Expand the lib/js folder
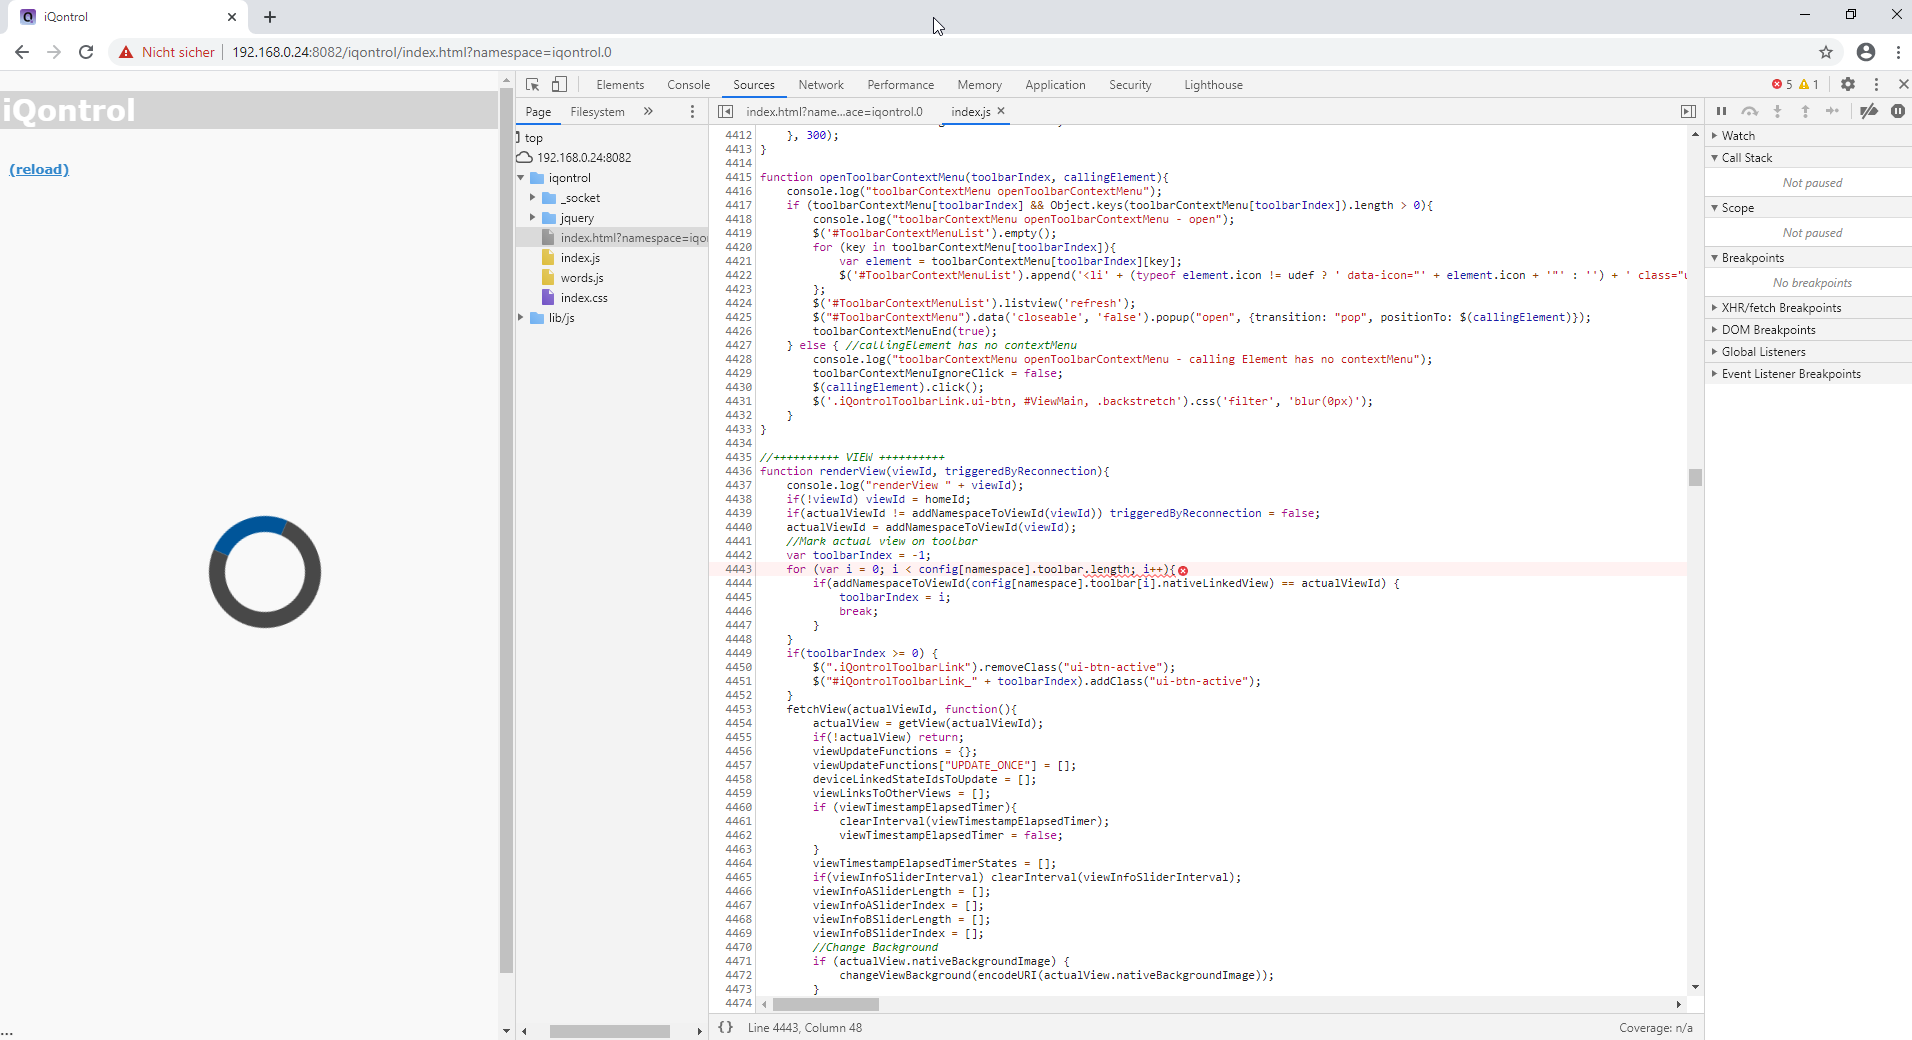Image resolution: width=1912 pixels, height=1040 pixels. 521,318
